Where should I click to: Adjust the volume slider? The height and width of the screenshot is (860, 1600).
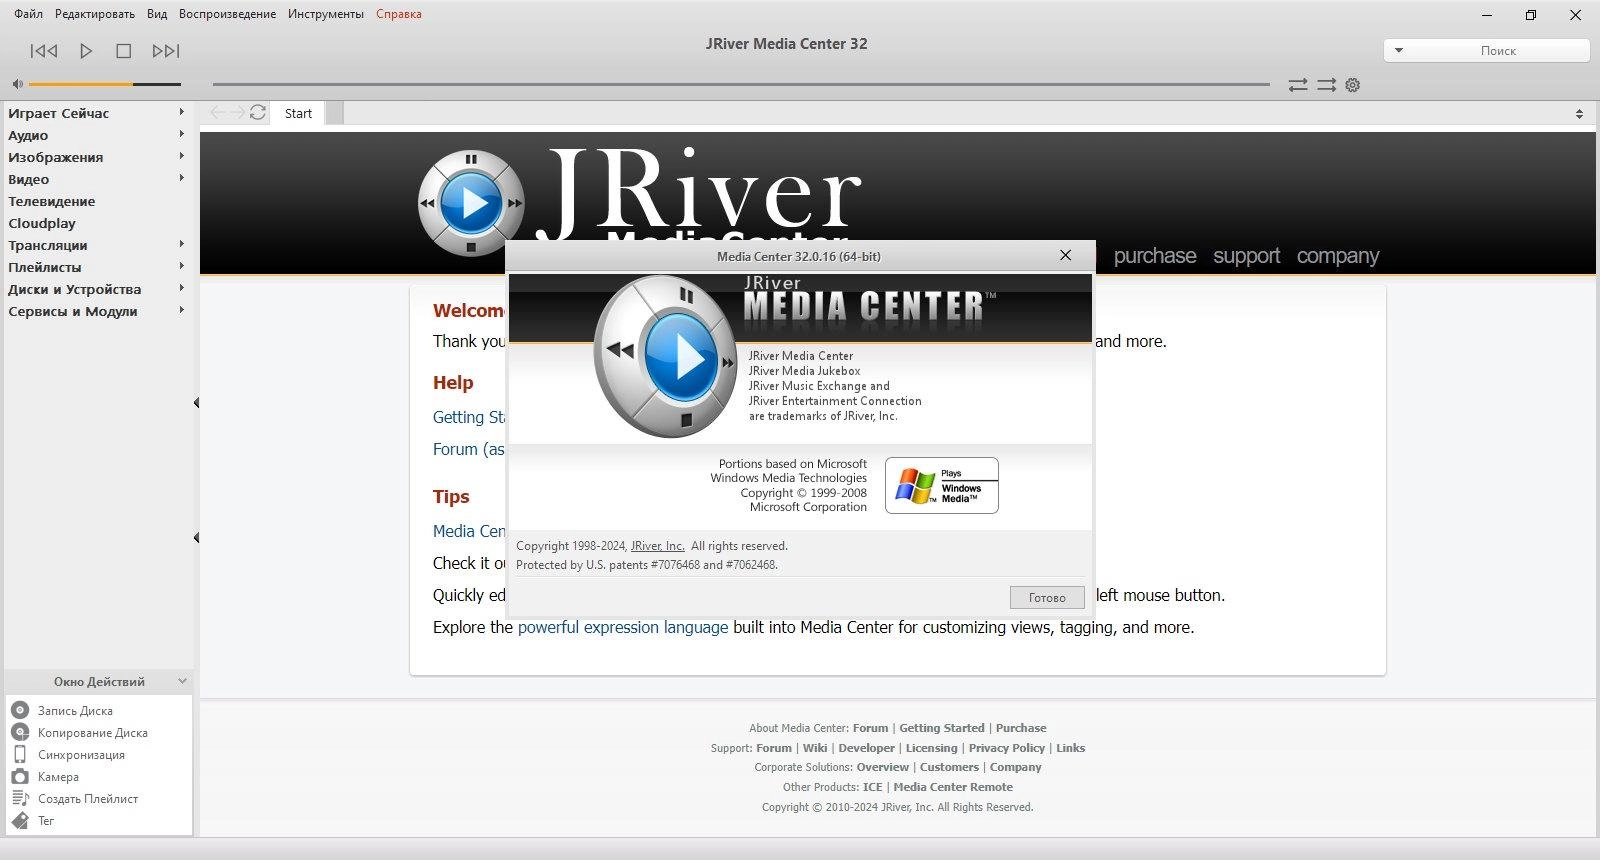105,84
